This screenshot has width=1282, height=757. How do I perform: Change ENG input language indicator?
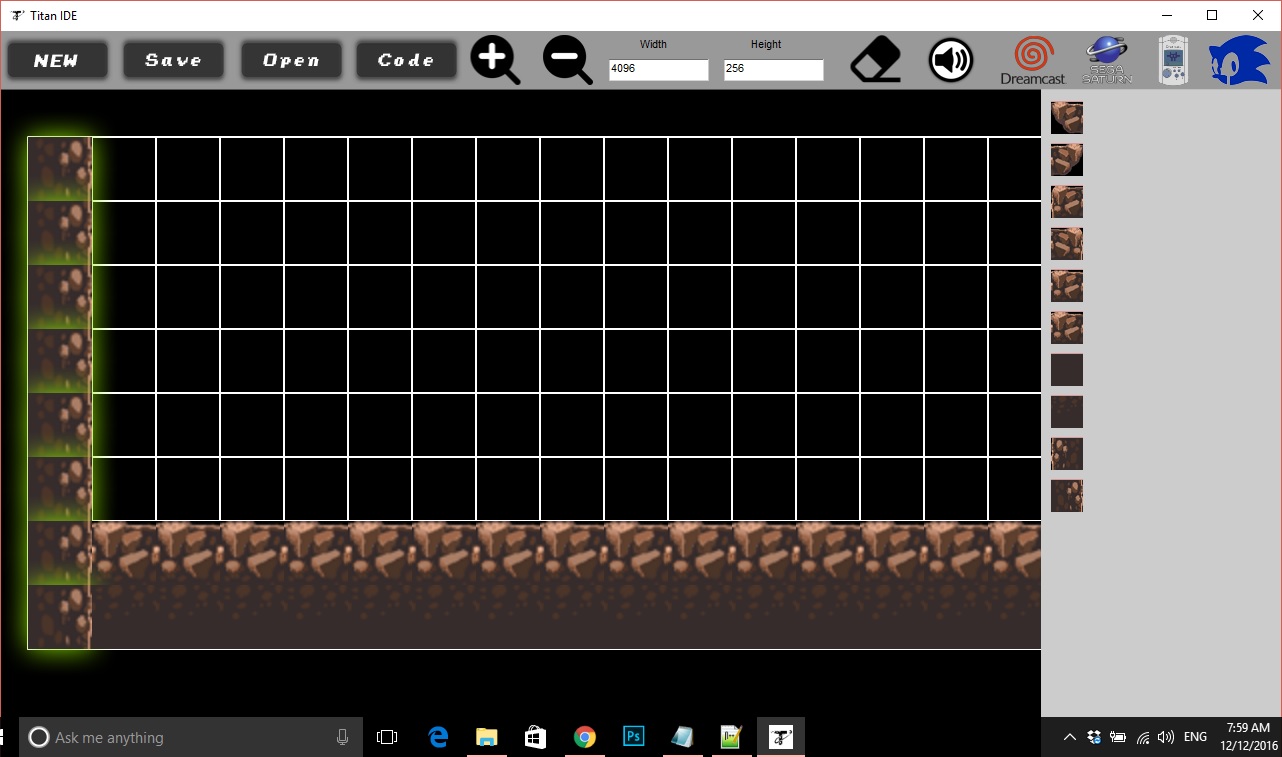tap(1195, 737)
